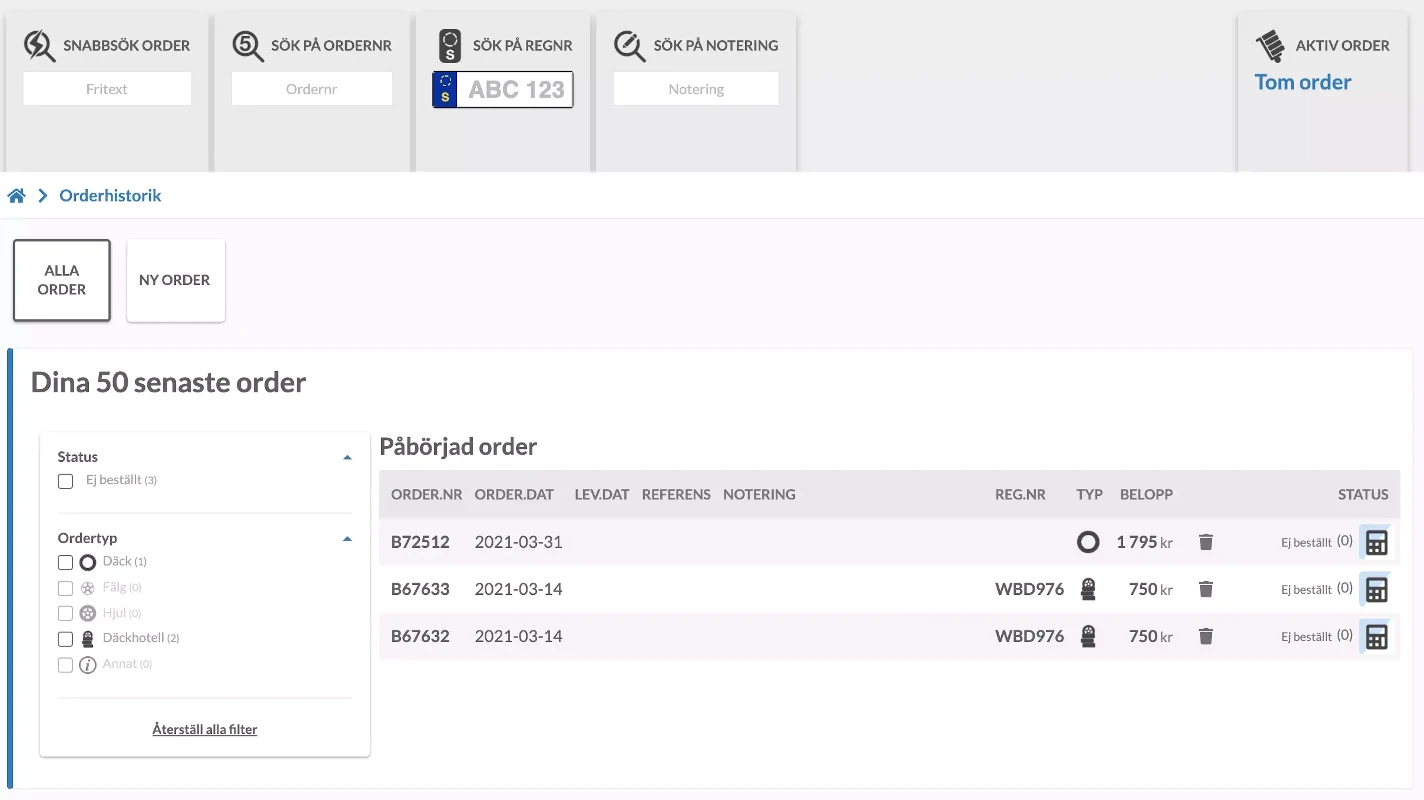The image size is (1424, 800).
Task: Check the Däck order type filter
Action: point(66,562)
